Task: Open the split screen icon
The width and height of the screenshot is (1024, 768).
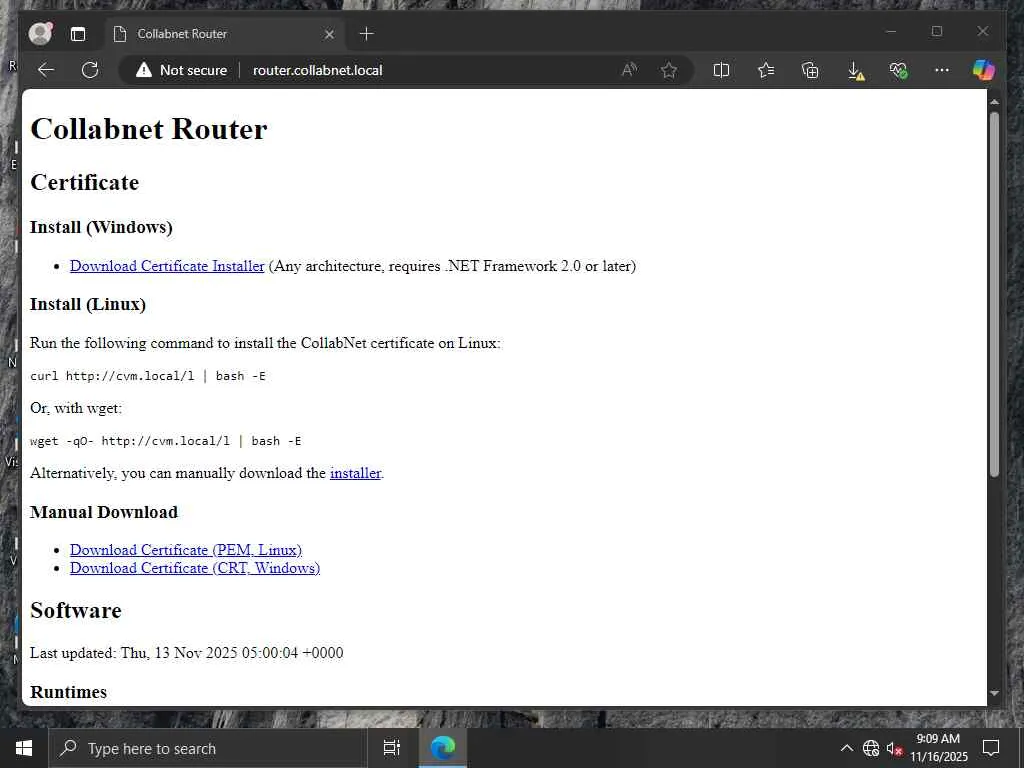Action: 721,70
